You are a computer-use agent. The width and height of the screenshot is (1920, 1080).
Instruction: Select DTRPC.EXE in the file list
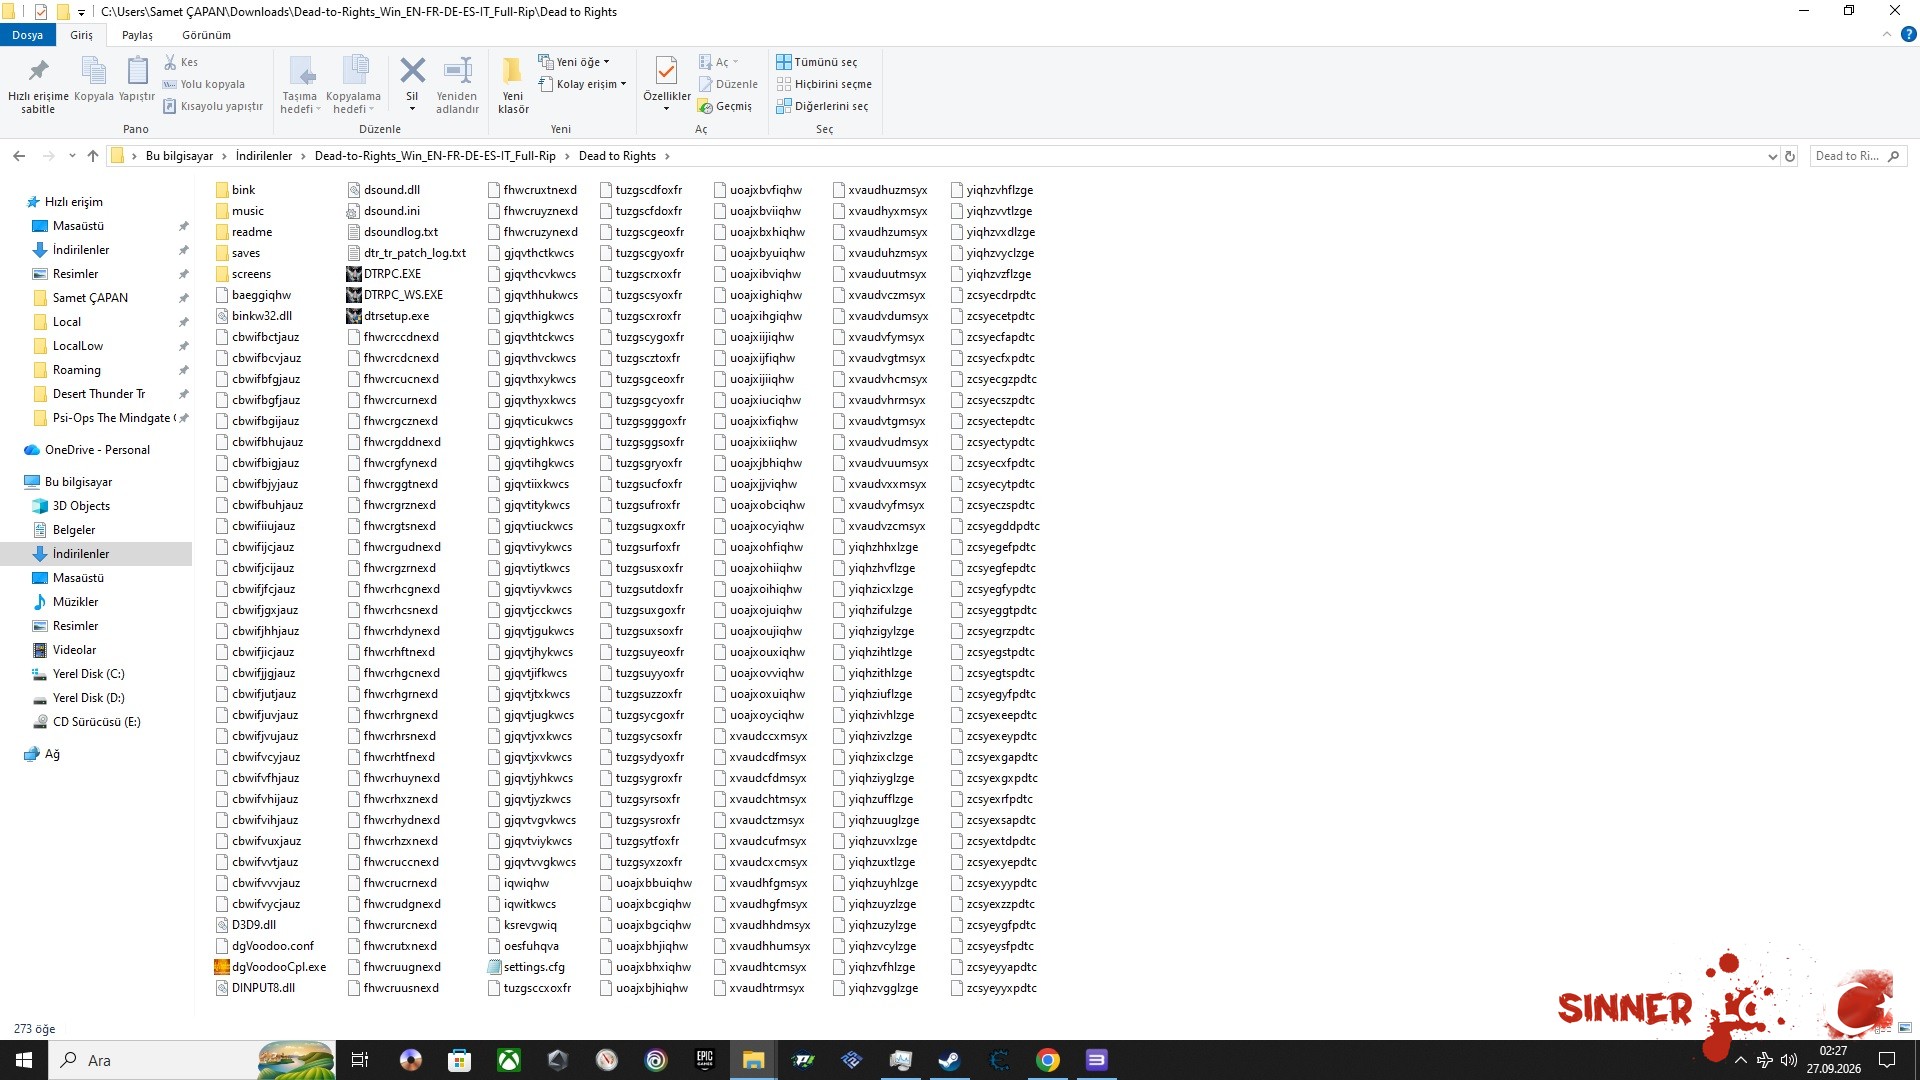pyautogui.click(x=384, y=274)
